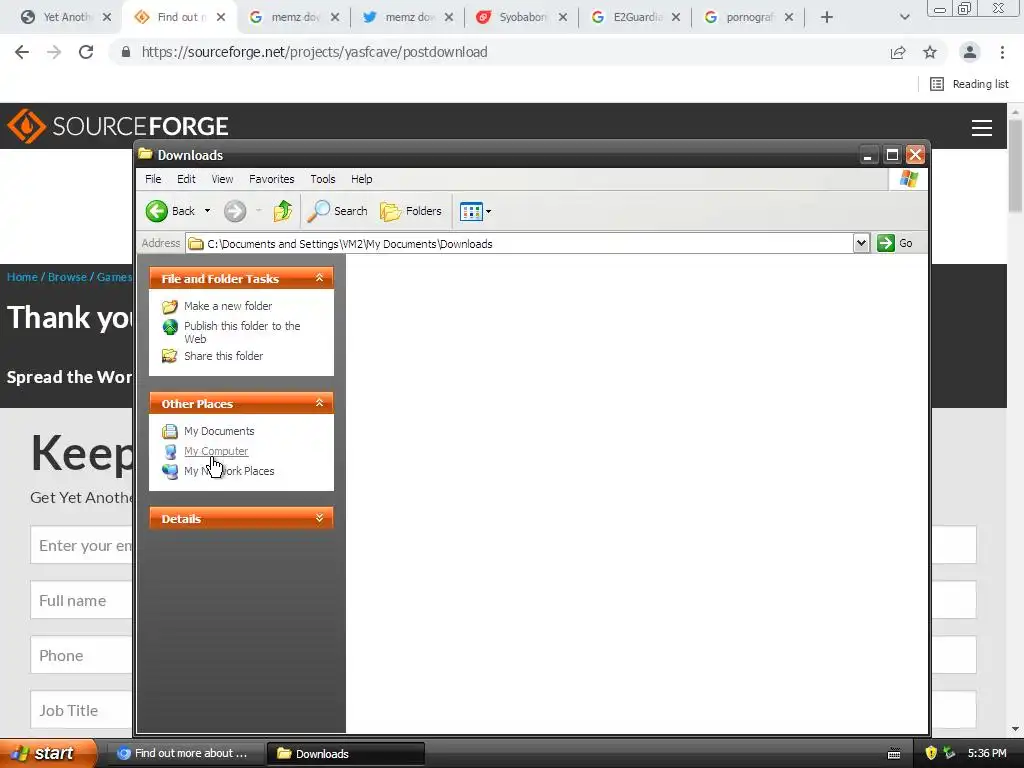
Task: Click the network tray icon
Action: click(x=949, y=753)
